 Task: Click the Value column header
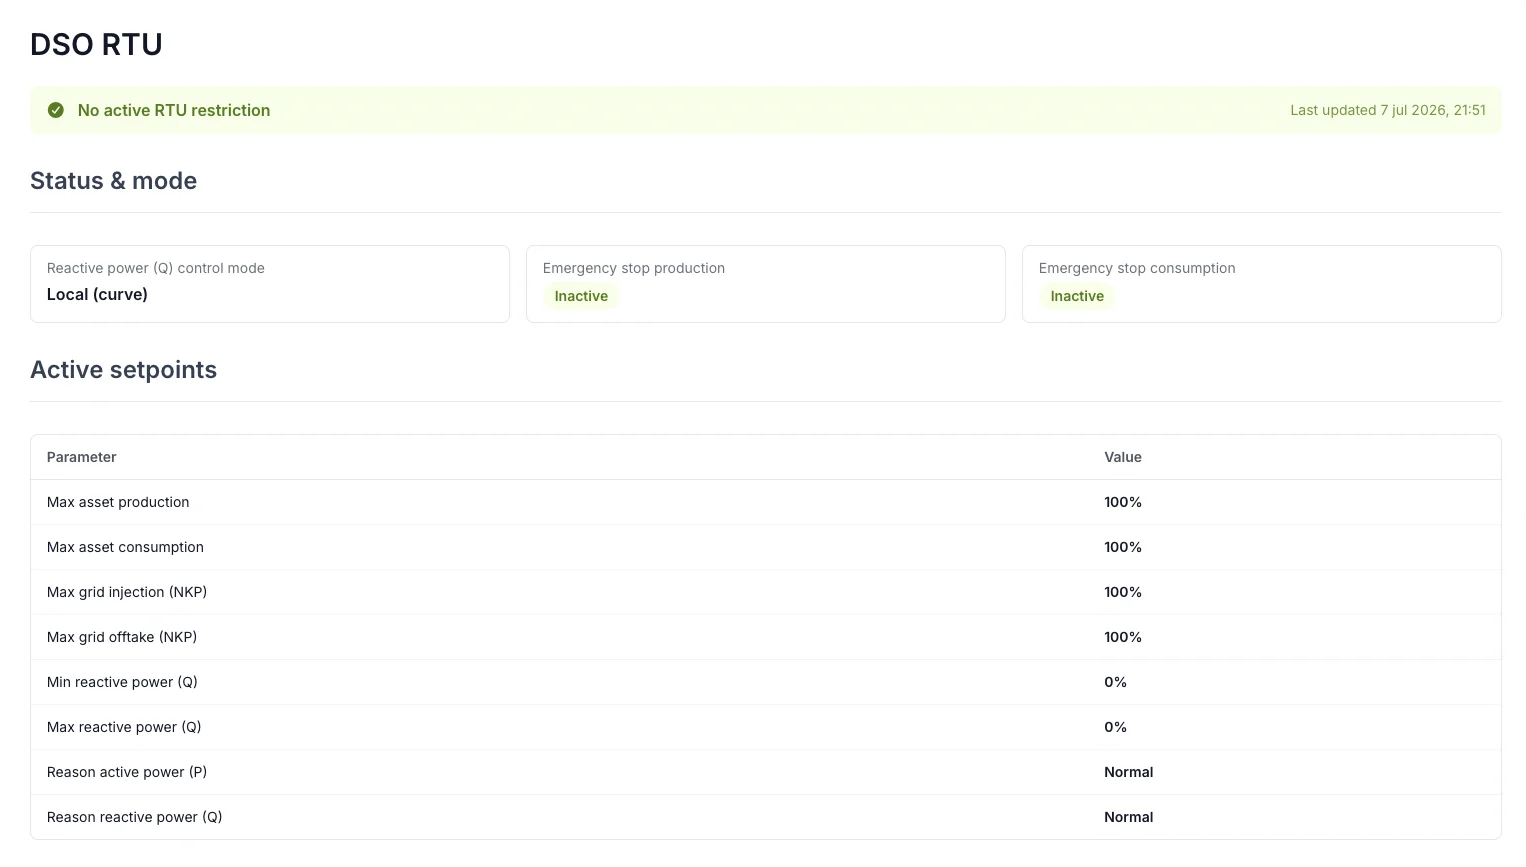(1123, 457)
